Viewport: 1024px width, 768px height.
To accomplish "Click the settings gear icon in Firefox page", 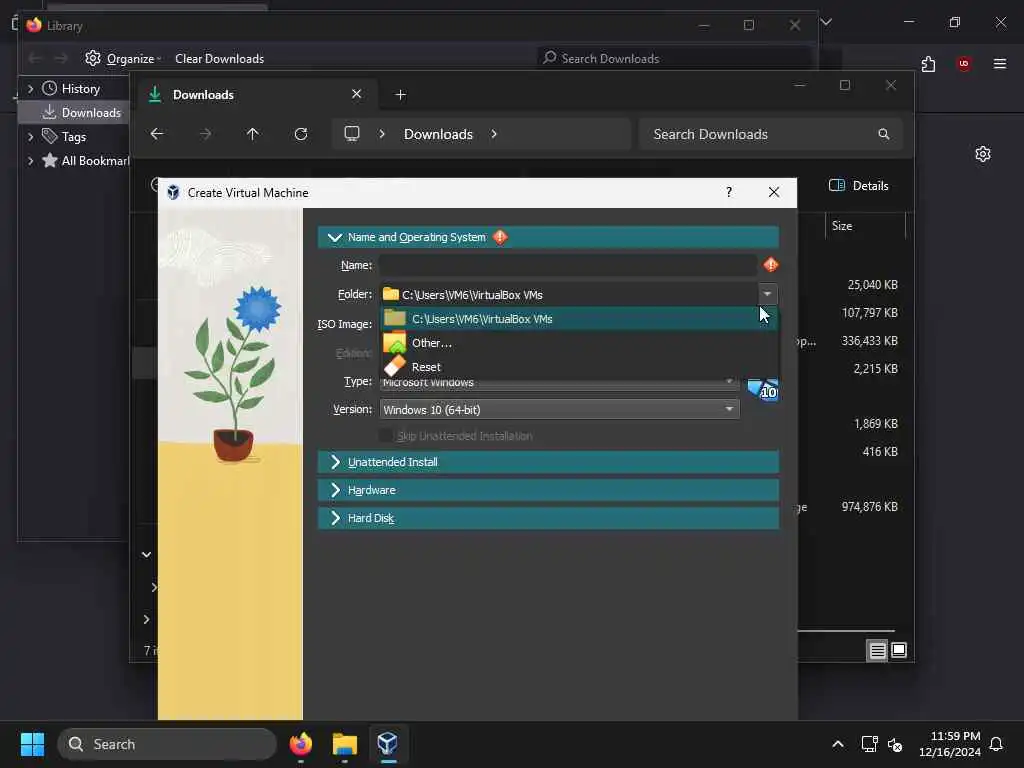I will pos(982,154).
